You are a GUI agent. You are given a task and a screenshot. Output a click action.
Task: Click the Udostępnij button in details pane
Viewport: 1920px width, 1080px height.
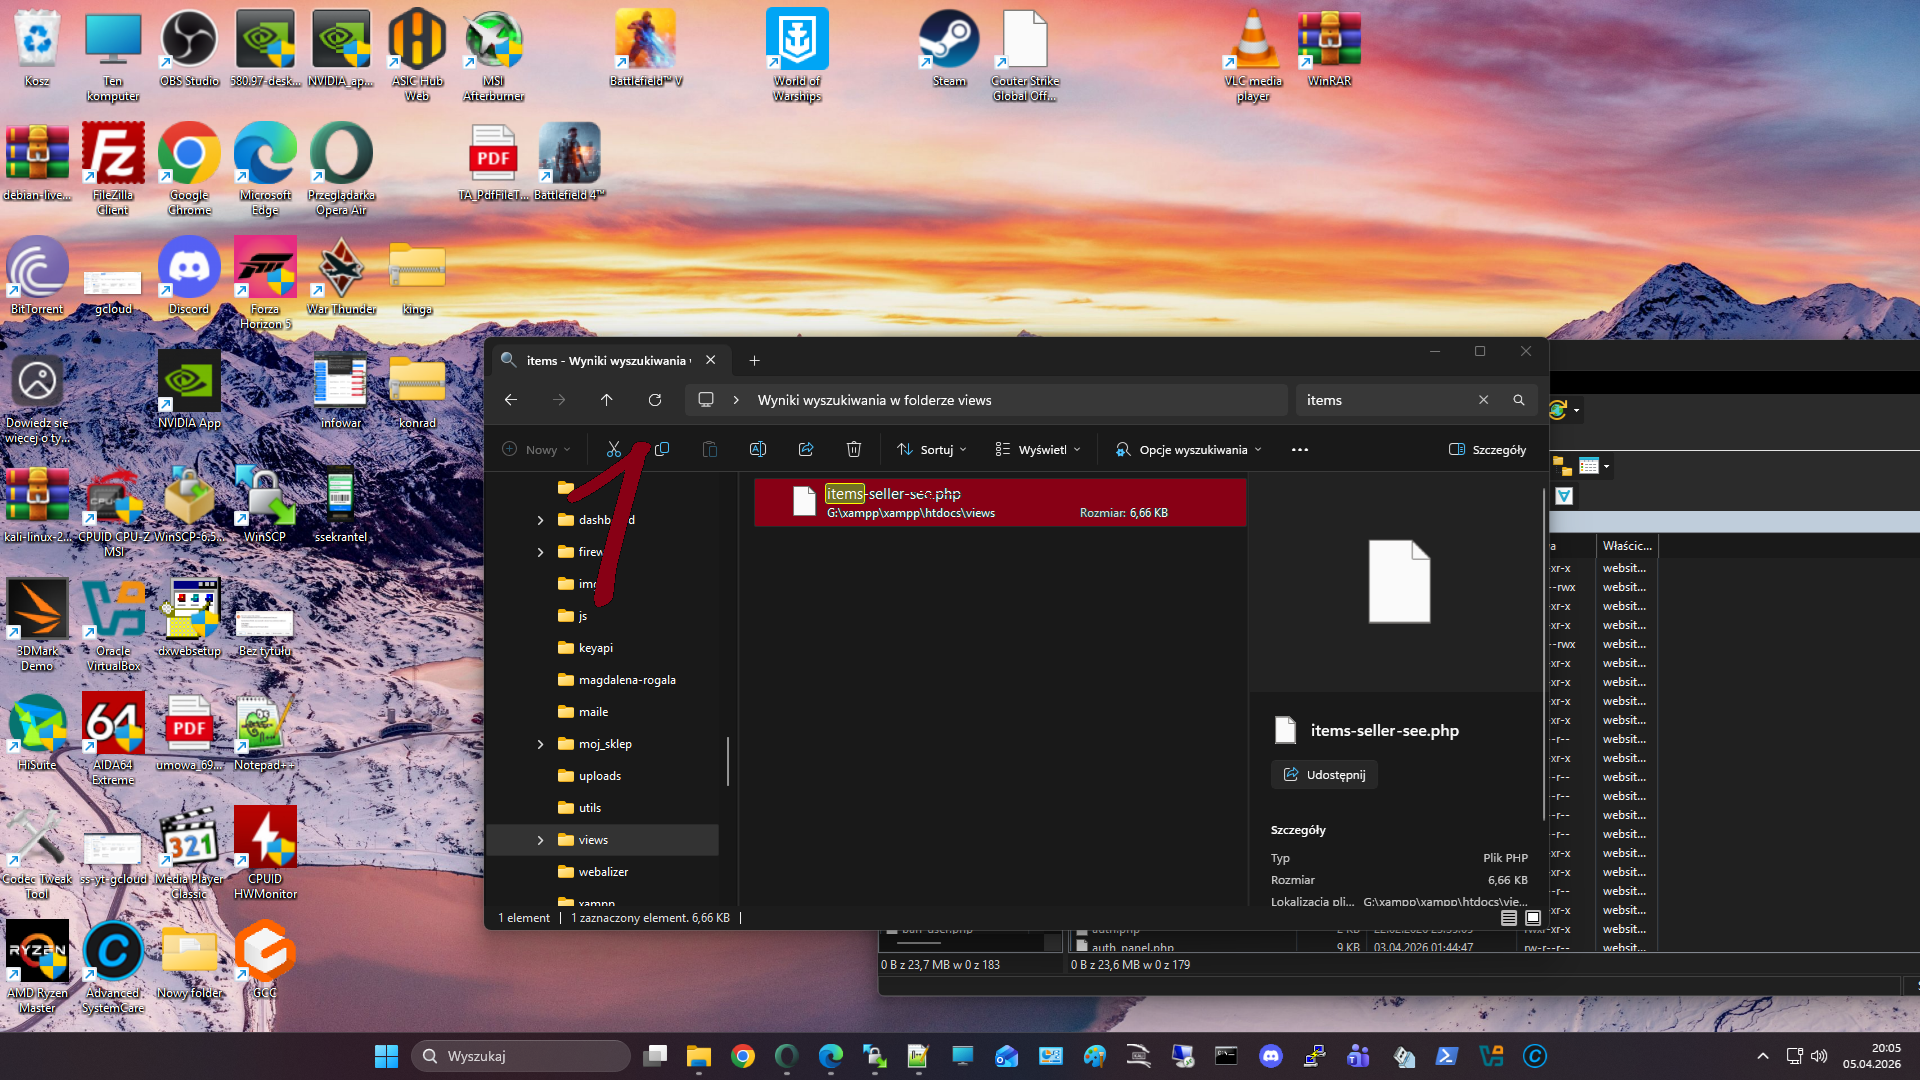click(x=1325, y=775)
